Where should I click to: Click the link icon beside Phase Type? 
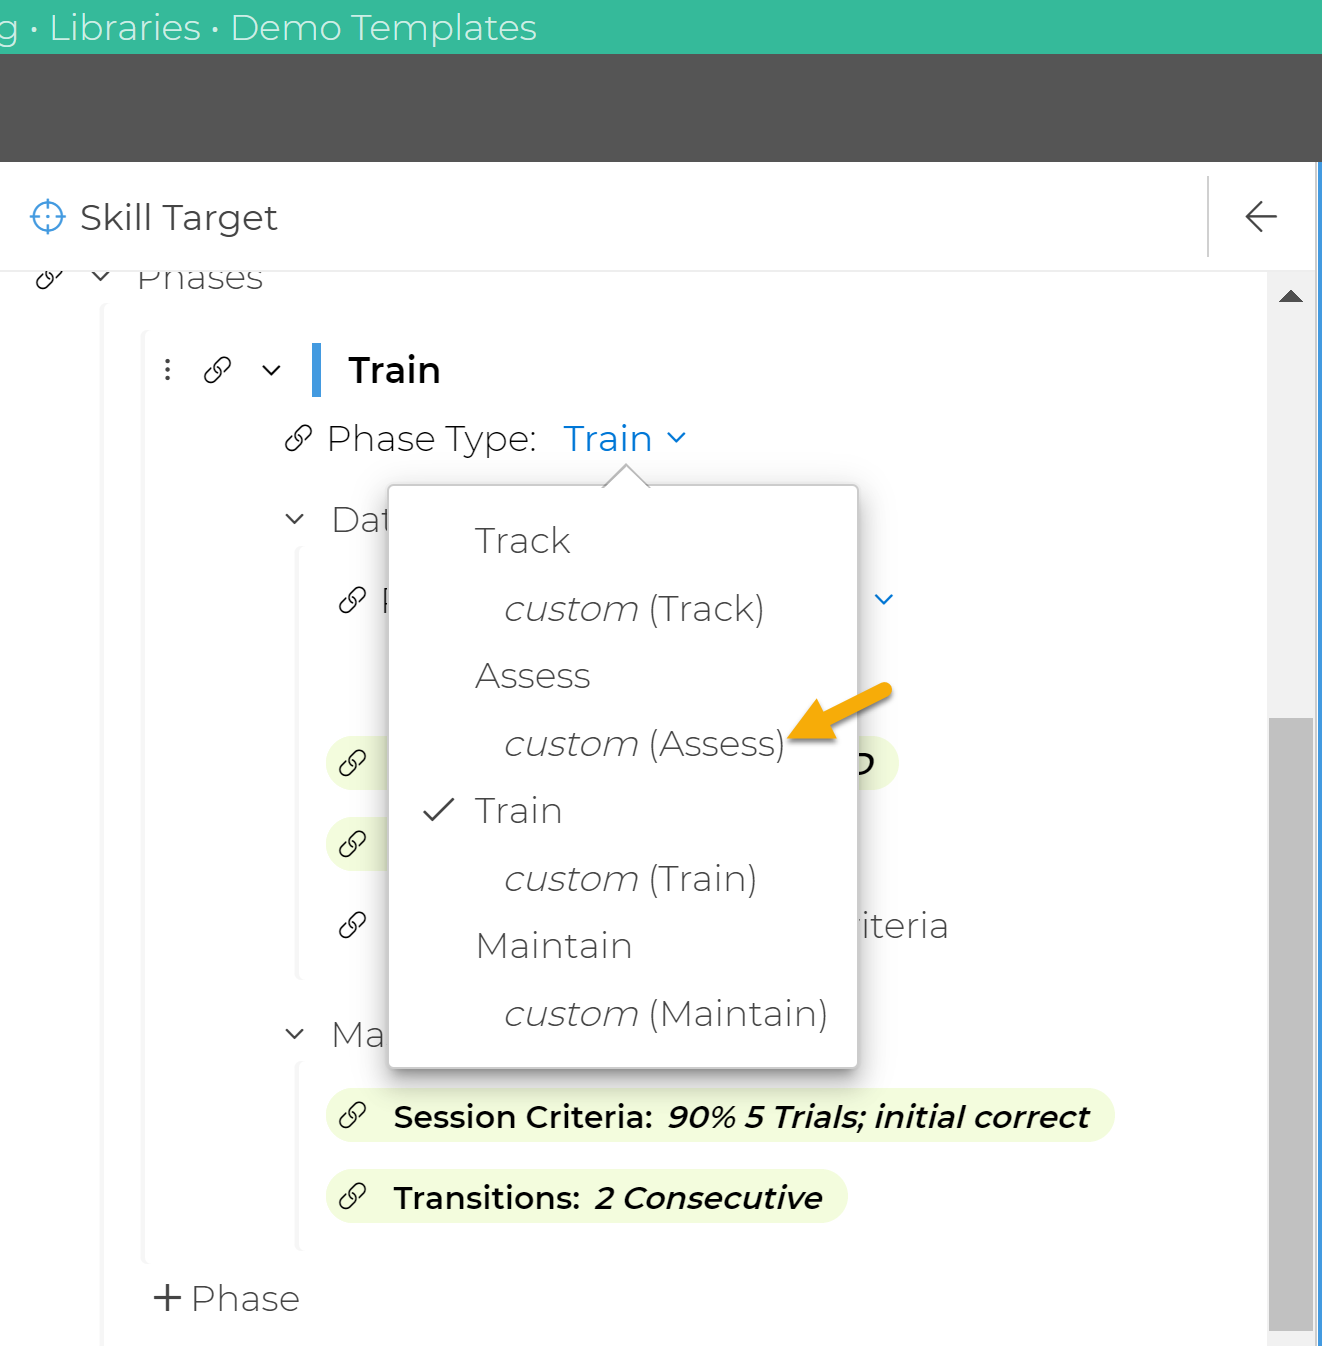(x=298, y=438)
